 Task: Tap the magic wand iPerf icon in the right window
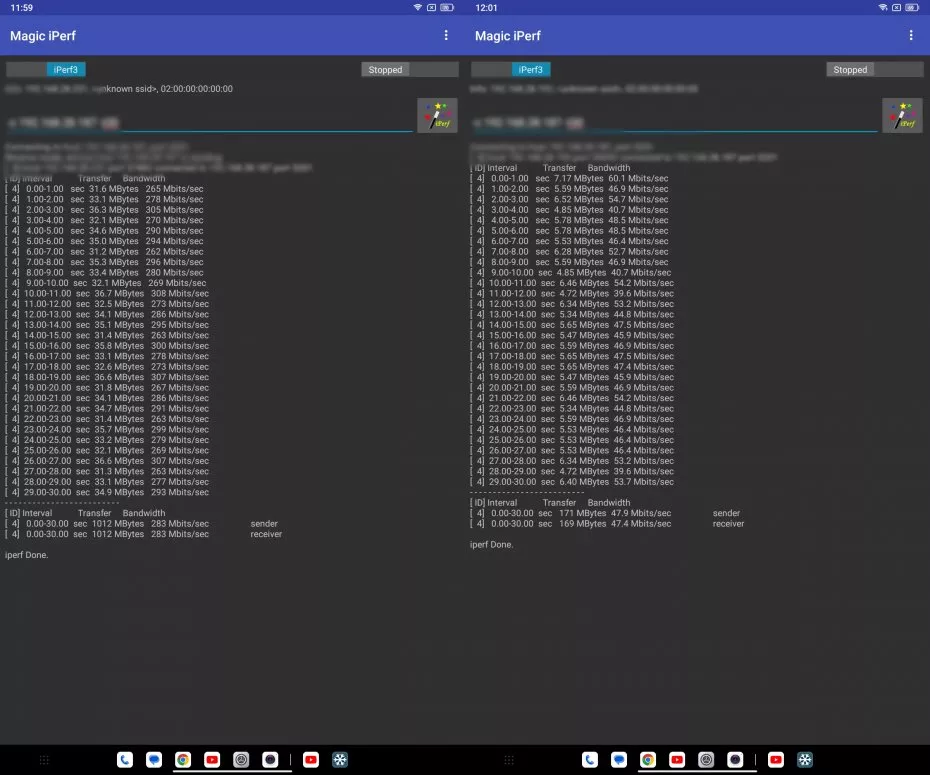pos(902,115)
